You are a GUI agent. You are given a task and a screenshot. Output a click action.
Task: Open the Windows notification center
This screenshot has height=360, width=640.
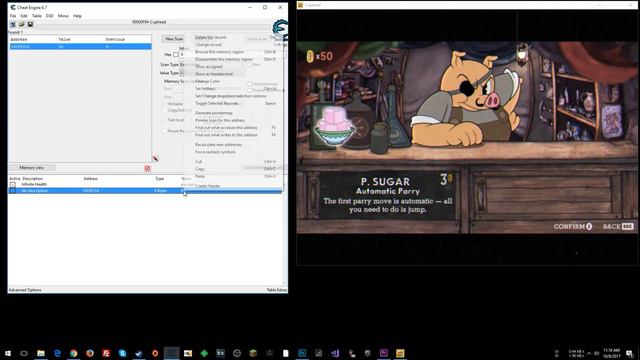[630, 353]
